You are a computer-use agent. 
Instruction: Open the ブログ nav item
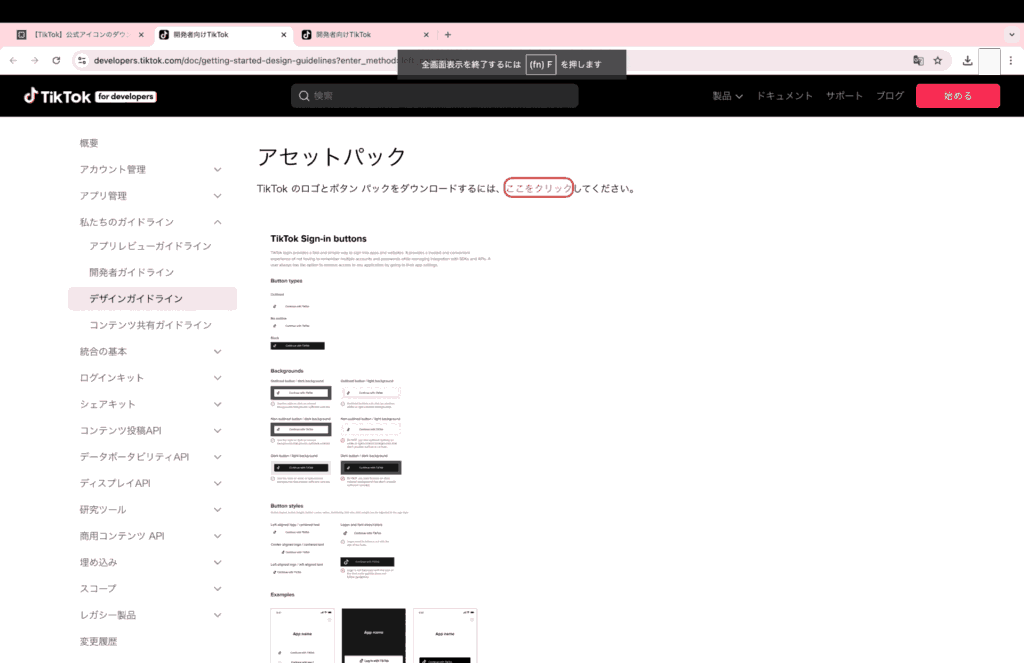coord(890,96)
